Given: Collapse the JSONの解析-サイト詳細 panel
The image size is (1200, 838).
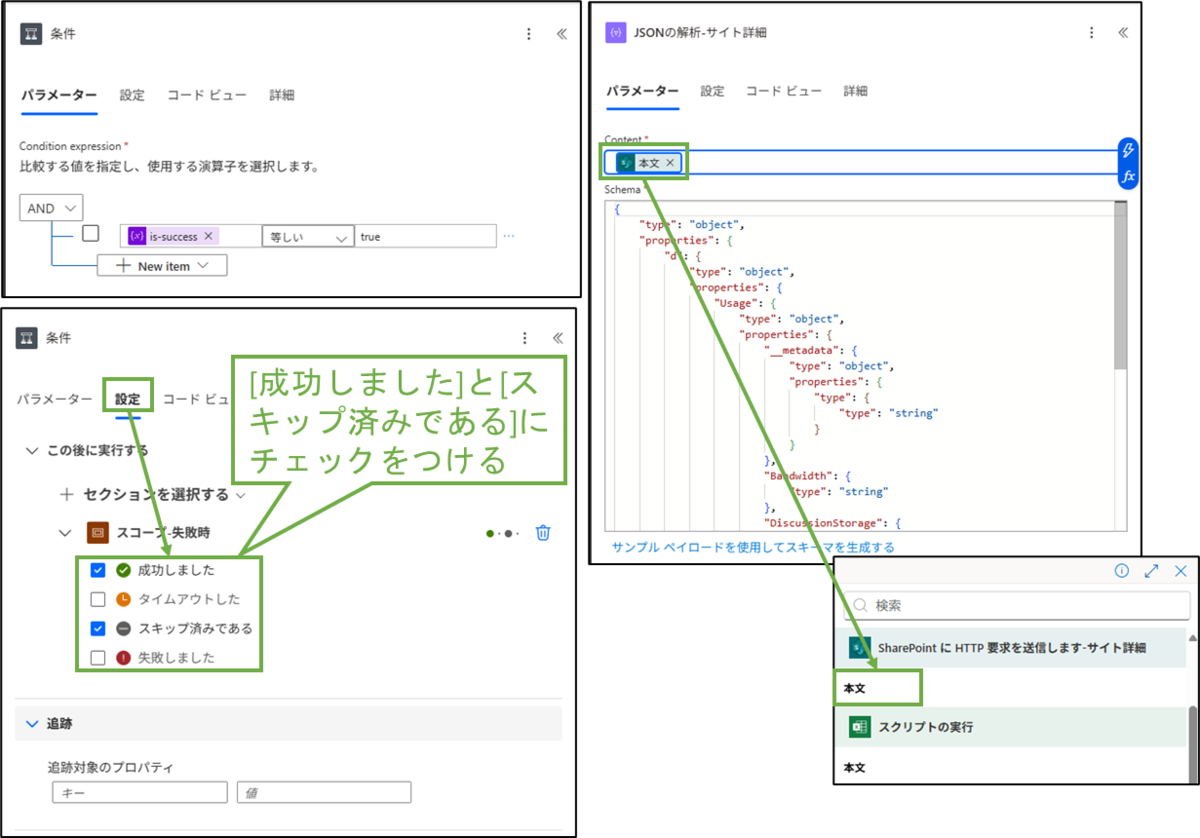Looking at the screenshot, I should [x=1123, y=32].
